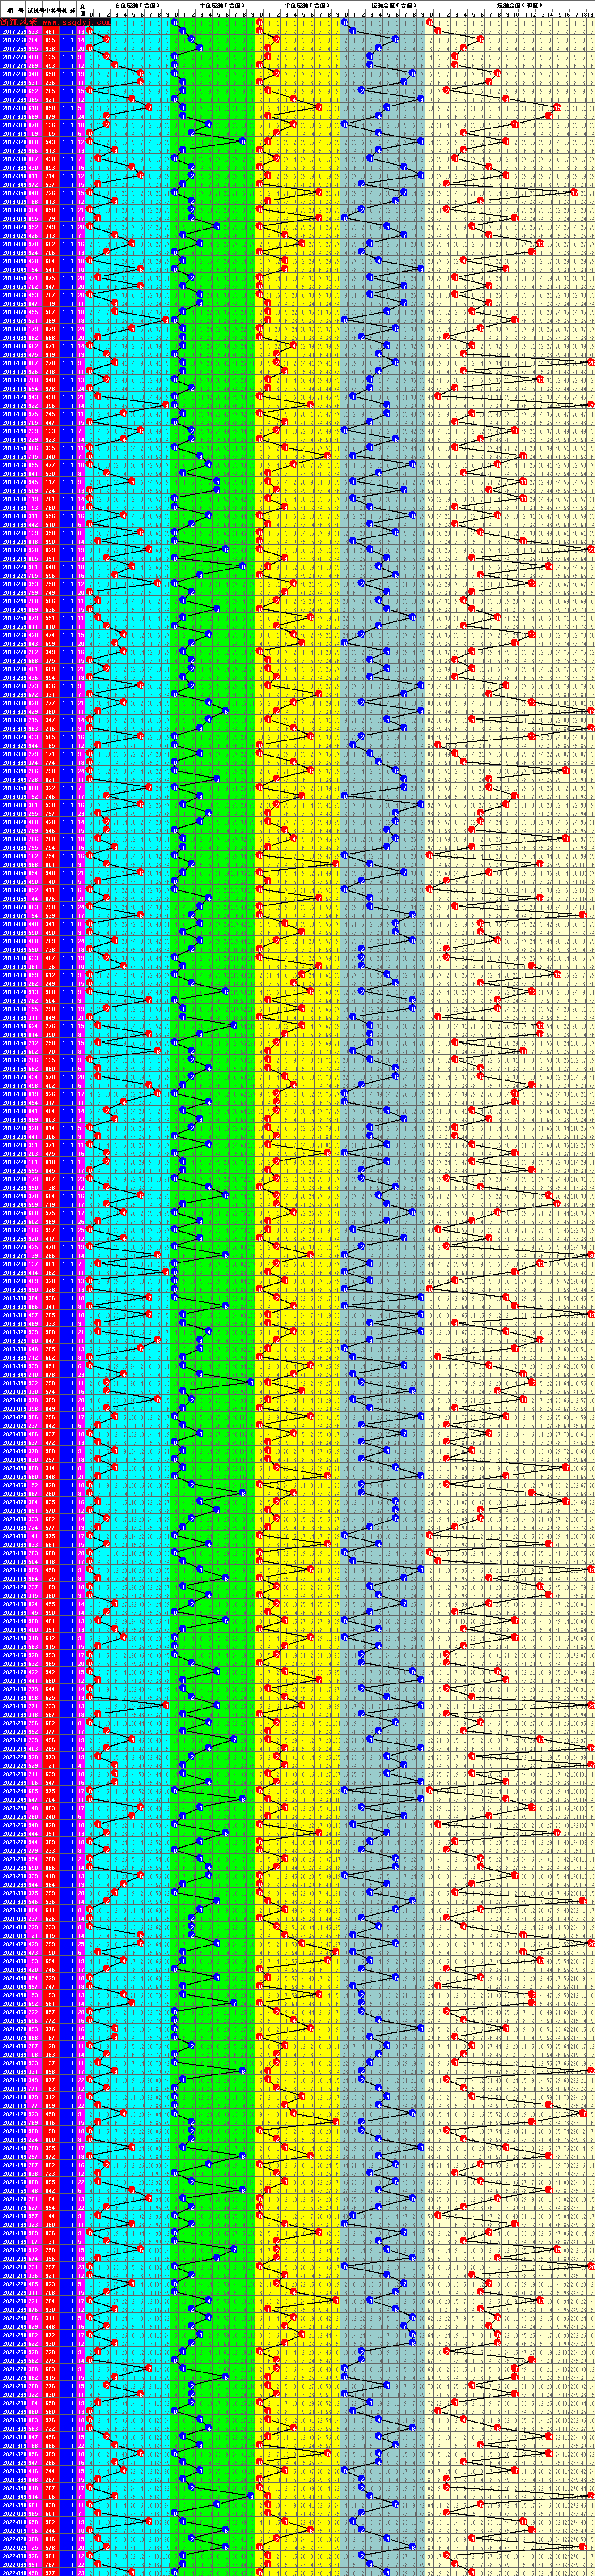595x2576 pixels.
Task: Select winning number 481 in first row
Action: pos(50,31)
